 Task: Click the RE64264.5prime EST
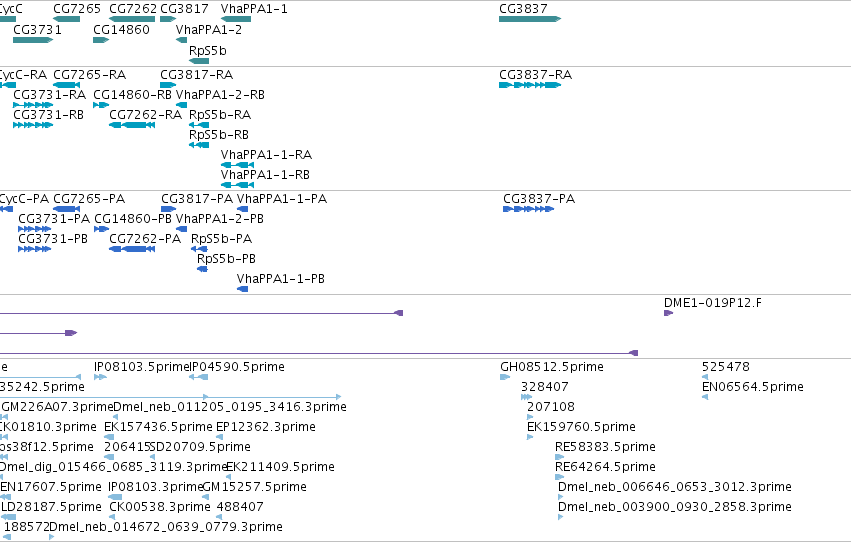[560, 477]
